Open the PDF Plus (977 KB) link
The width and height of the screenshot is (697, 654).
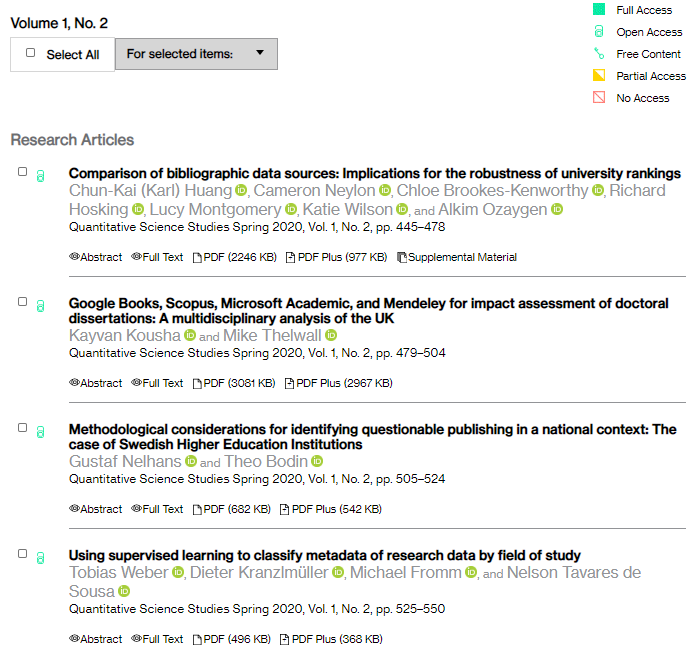click(336, 257)
